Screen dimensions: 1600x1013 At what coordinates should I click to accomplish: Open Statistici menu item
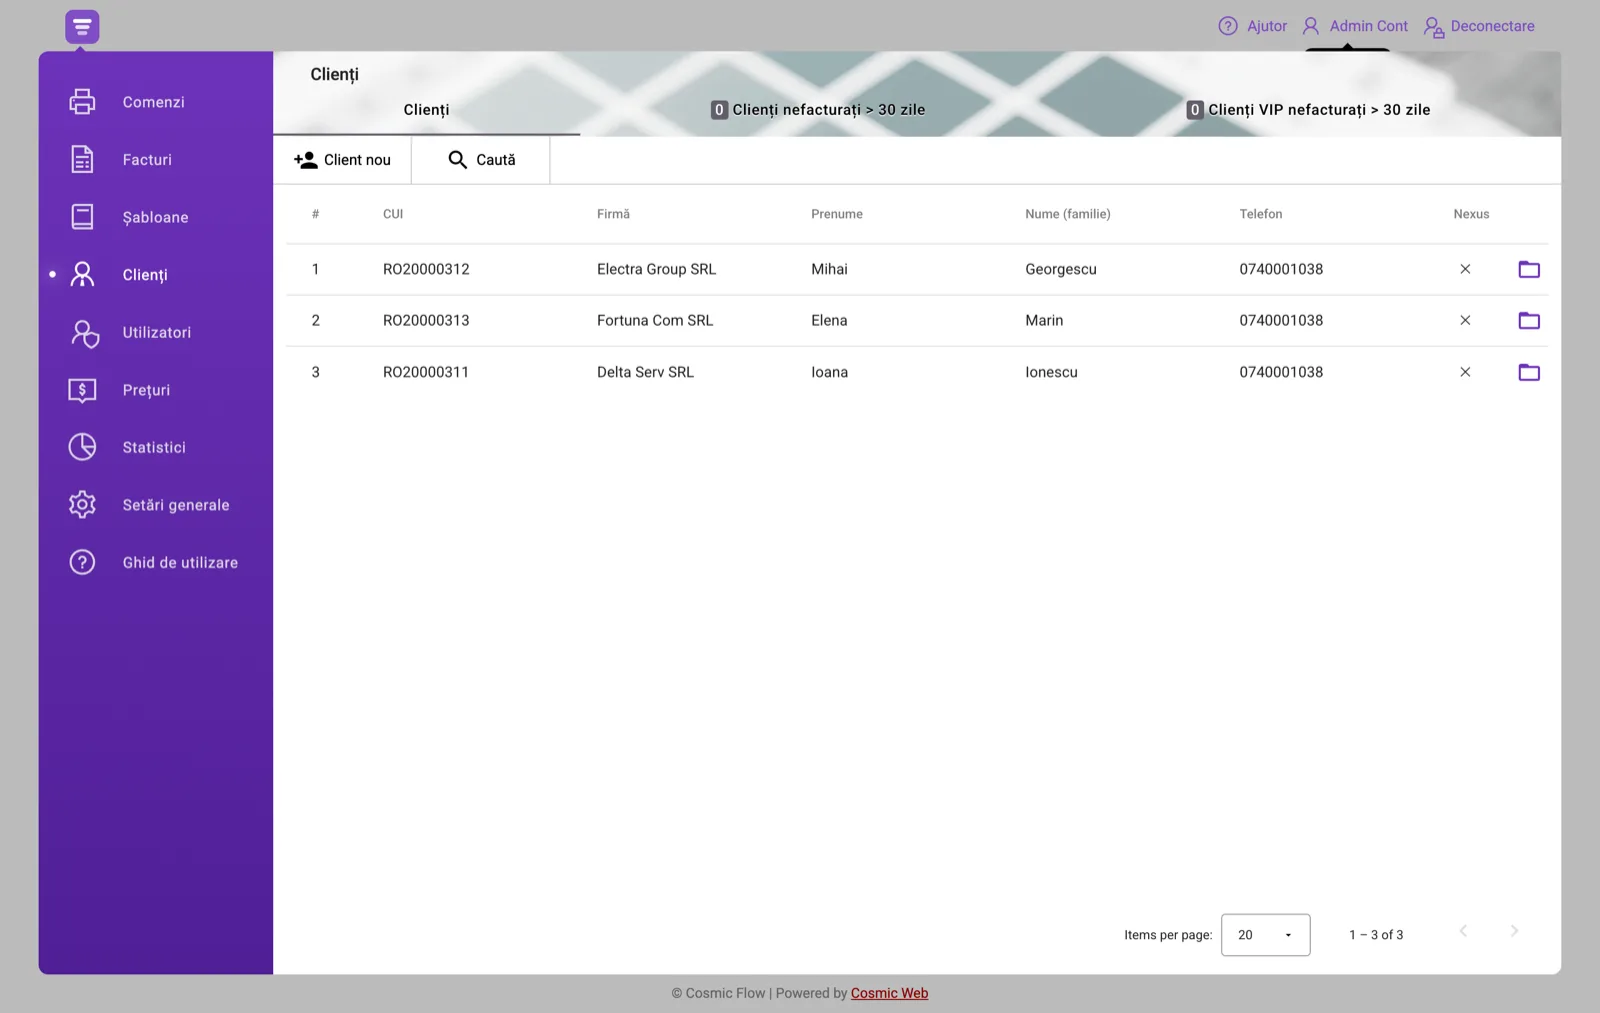155,447
